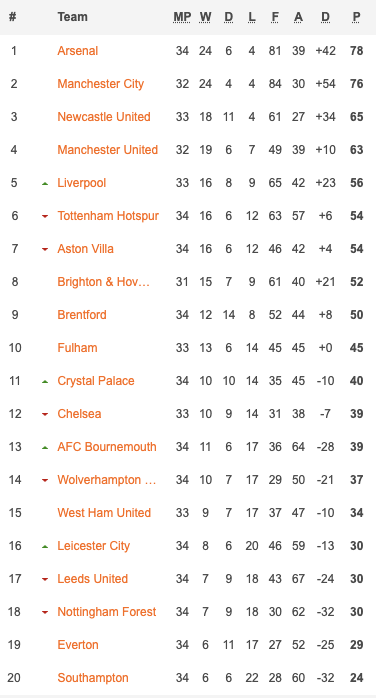
Task: Click the F goals-for column header
Action: (x=275, y=17)
